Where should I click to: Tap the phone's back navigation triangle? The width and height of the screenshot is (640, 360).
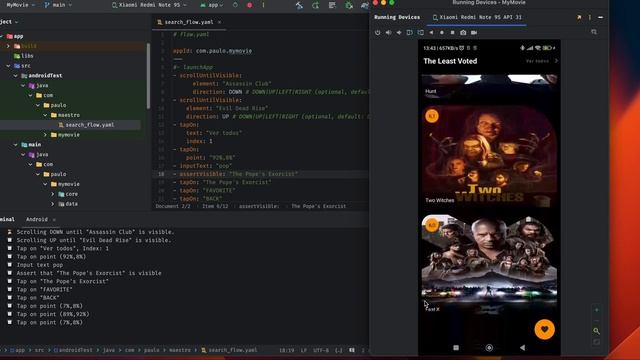(522, 347)
